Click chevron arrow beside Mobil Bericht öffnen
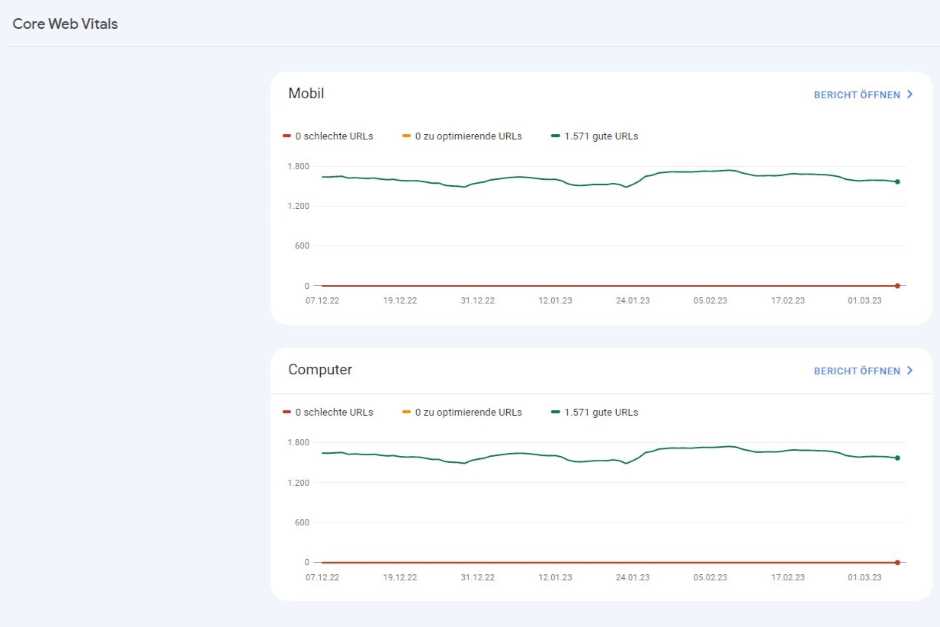 [x=909, y=95]
